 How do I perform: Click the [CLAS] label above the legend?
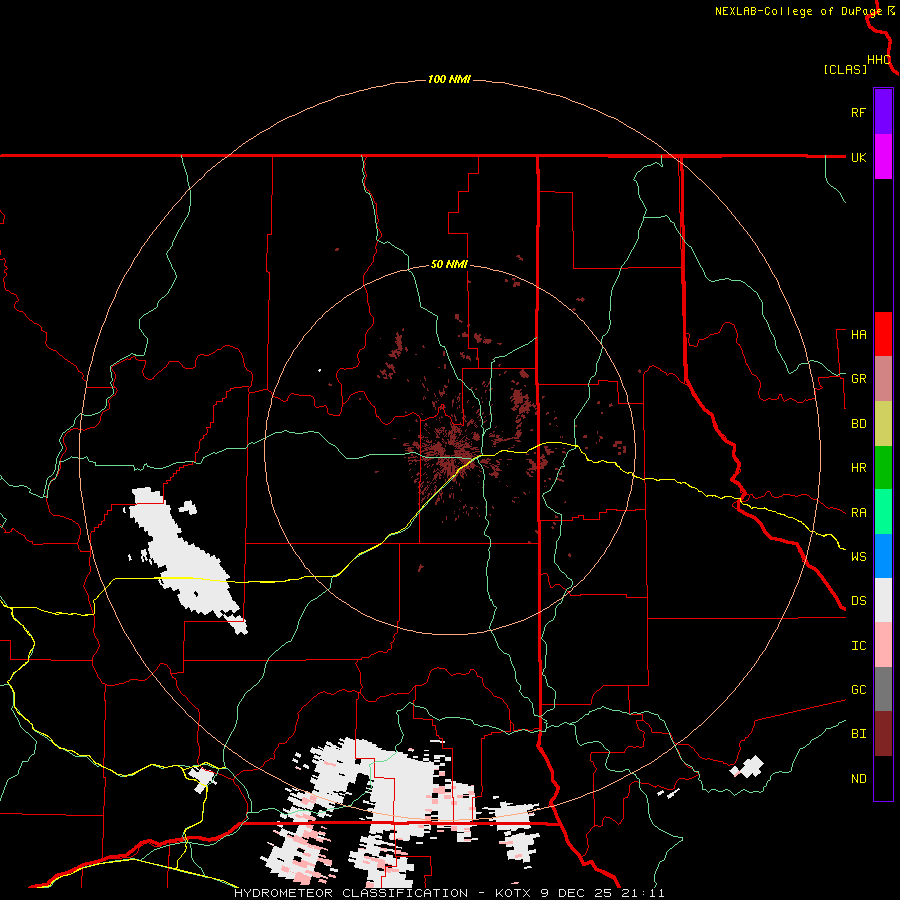[x=845, y=70]
